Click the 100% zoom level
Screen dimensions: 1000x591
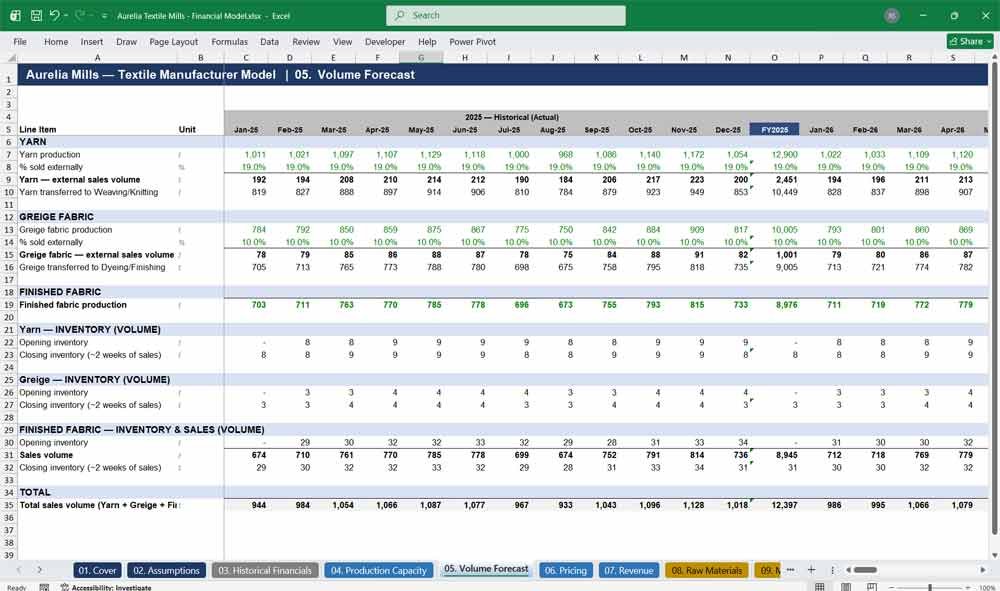987,587
